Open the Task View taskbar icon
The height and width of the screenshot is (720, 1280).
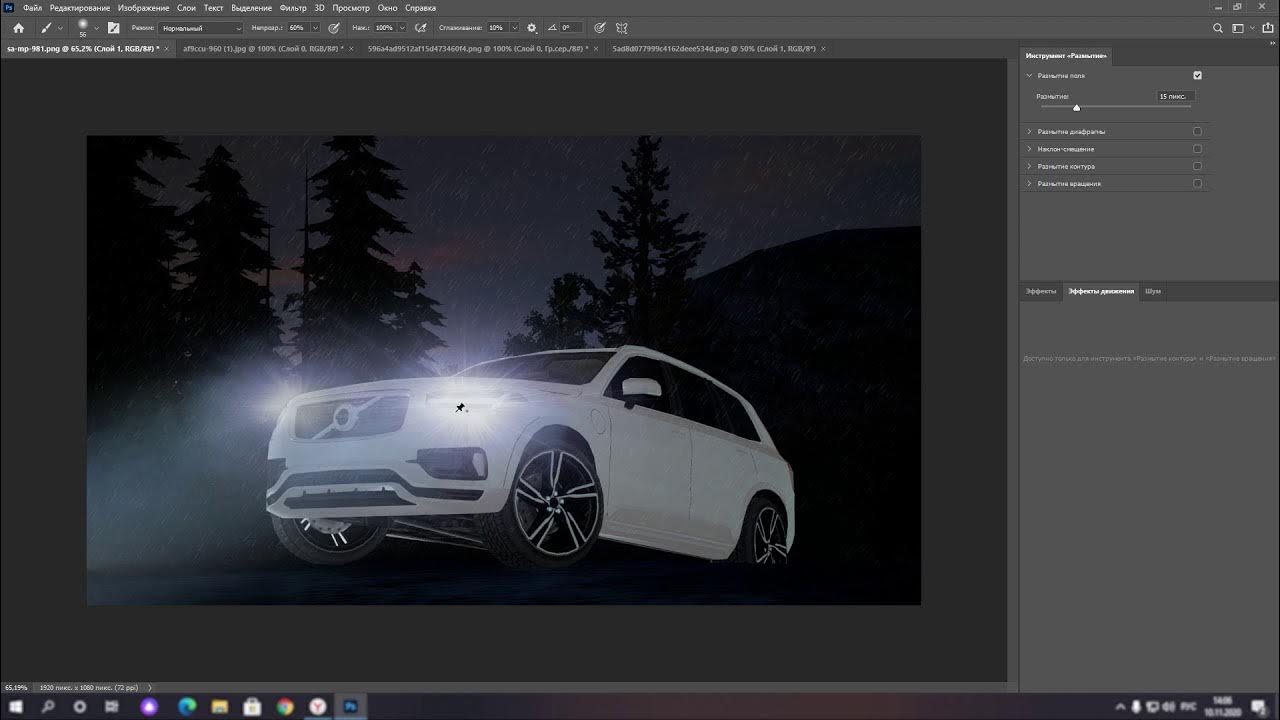pyautogui.click(x=112, y=706)
